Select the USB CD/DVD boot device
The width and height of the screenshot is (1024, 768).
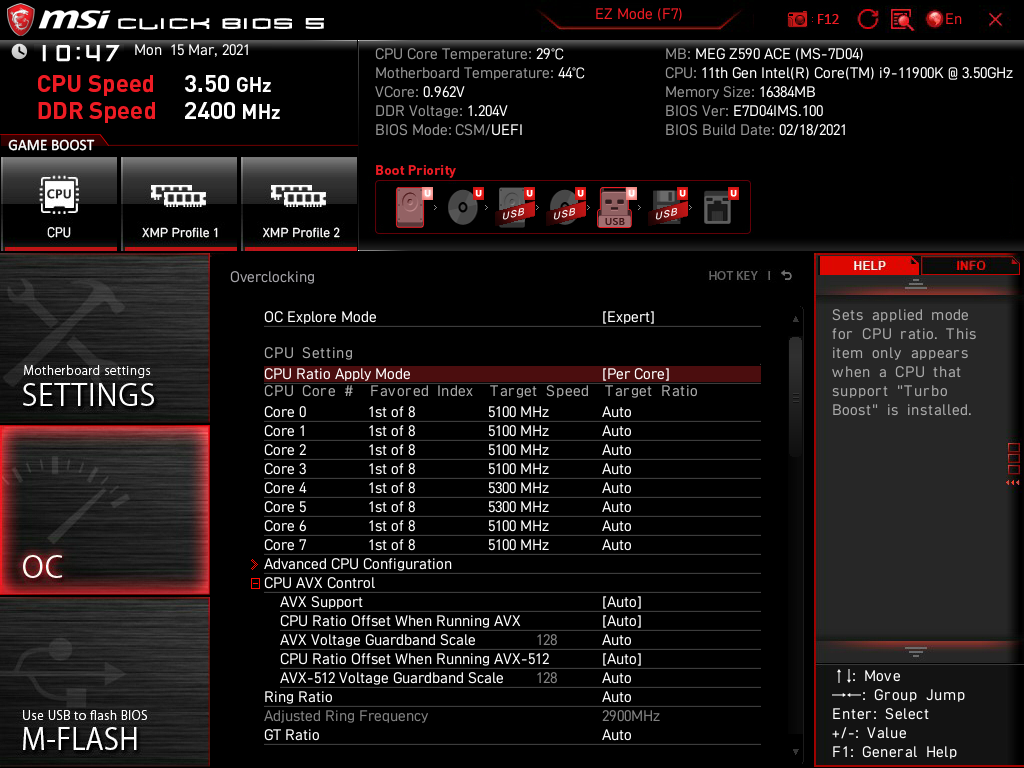(x=566, y=207)
